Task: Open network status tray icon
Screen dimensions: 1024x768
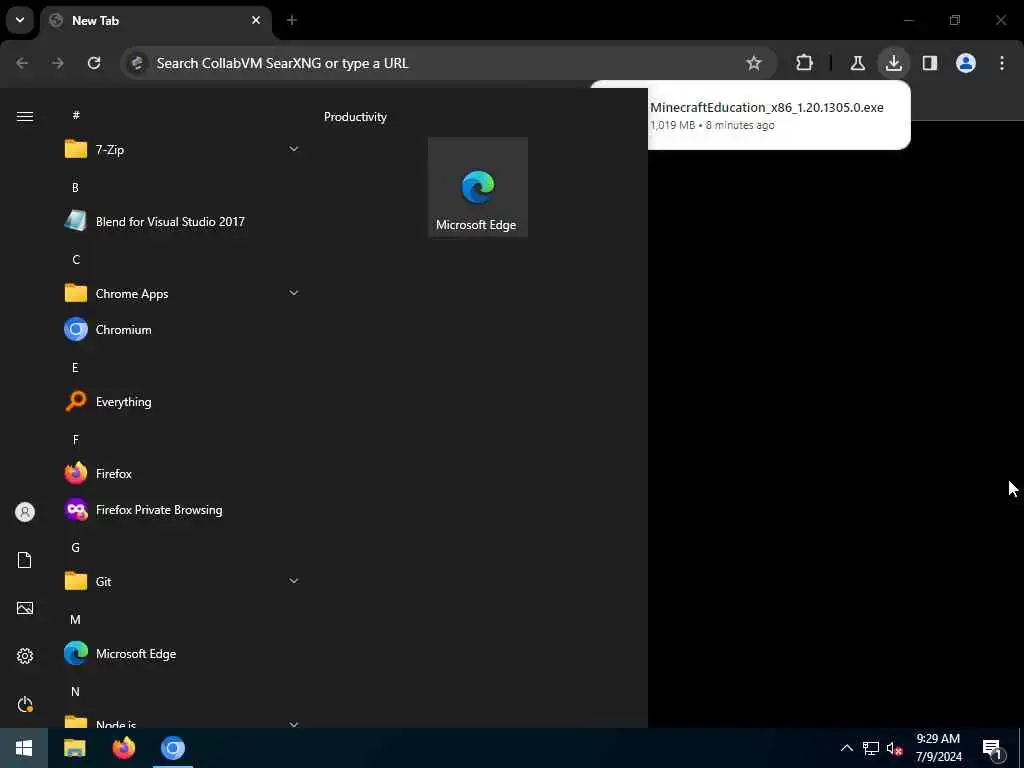Action: (871, 748)
